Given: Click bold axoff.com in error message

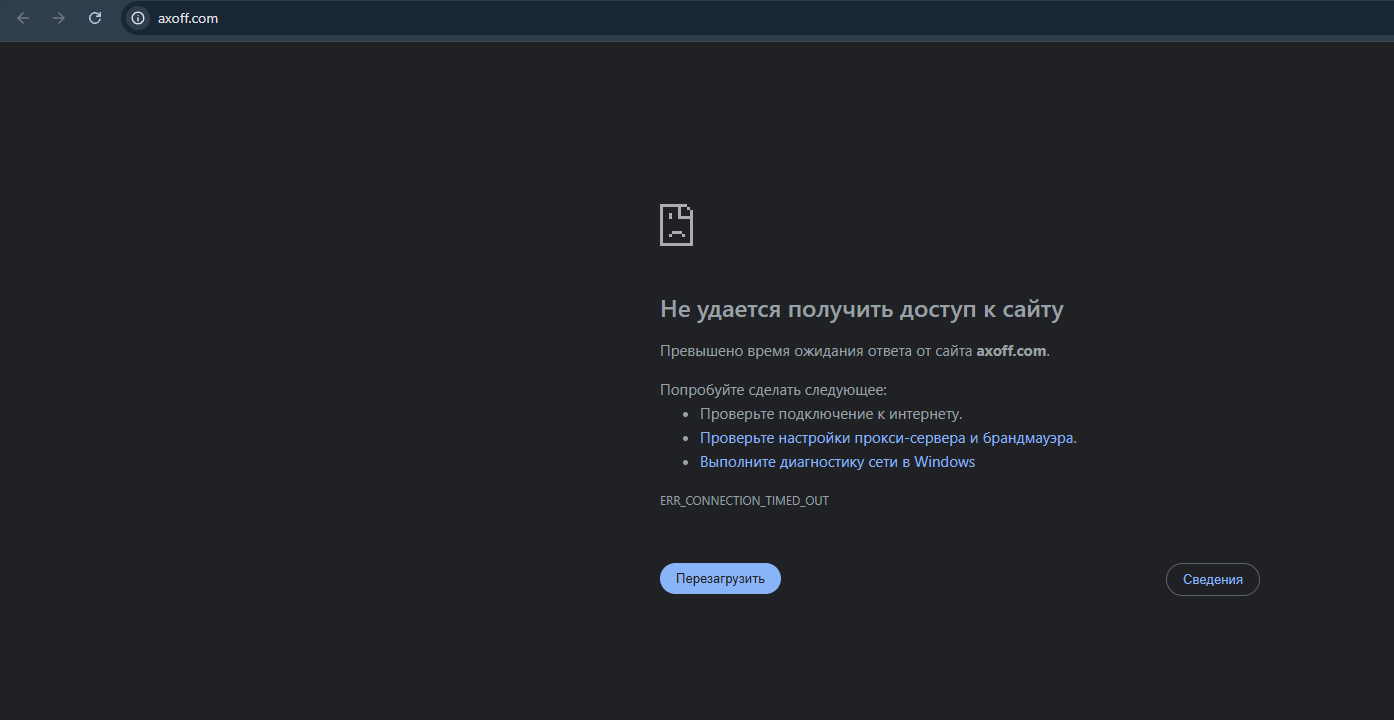Looking at the screenshot, I should click(1011, 351).
